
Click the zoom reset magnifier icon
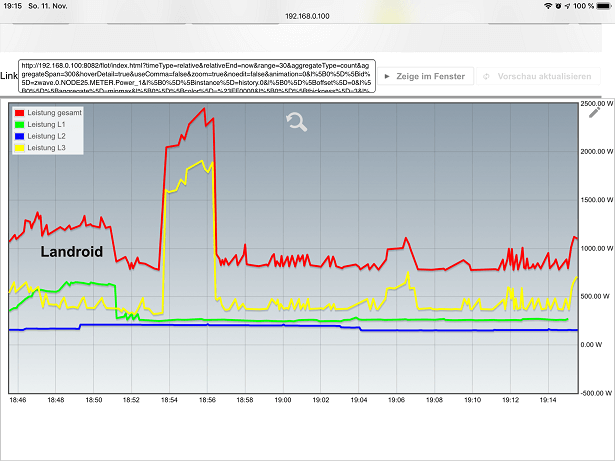click(296, 122)
